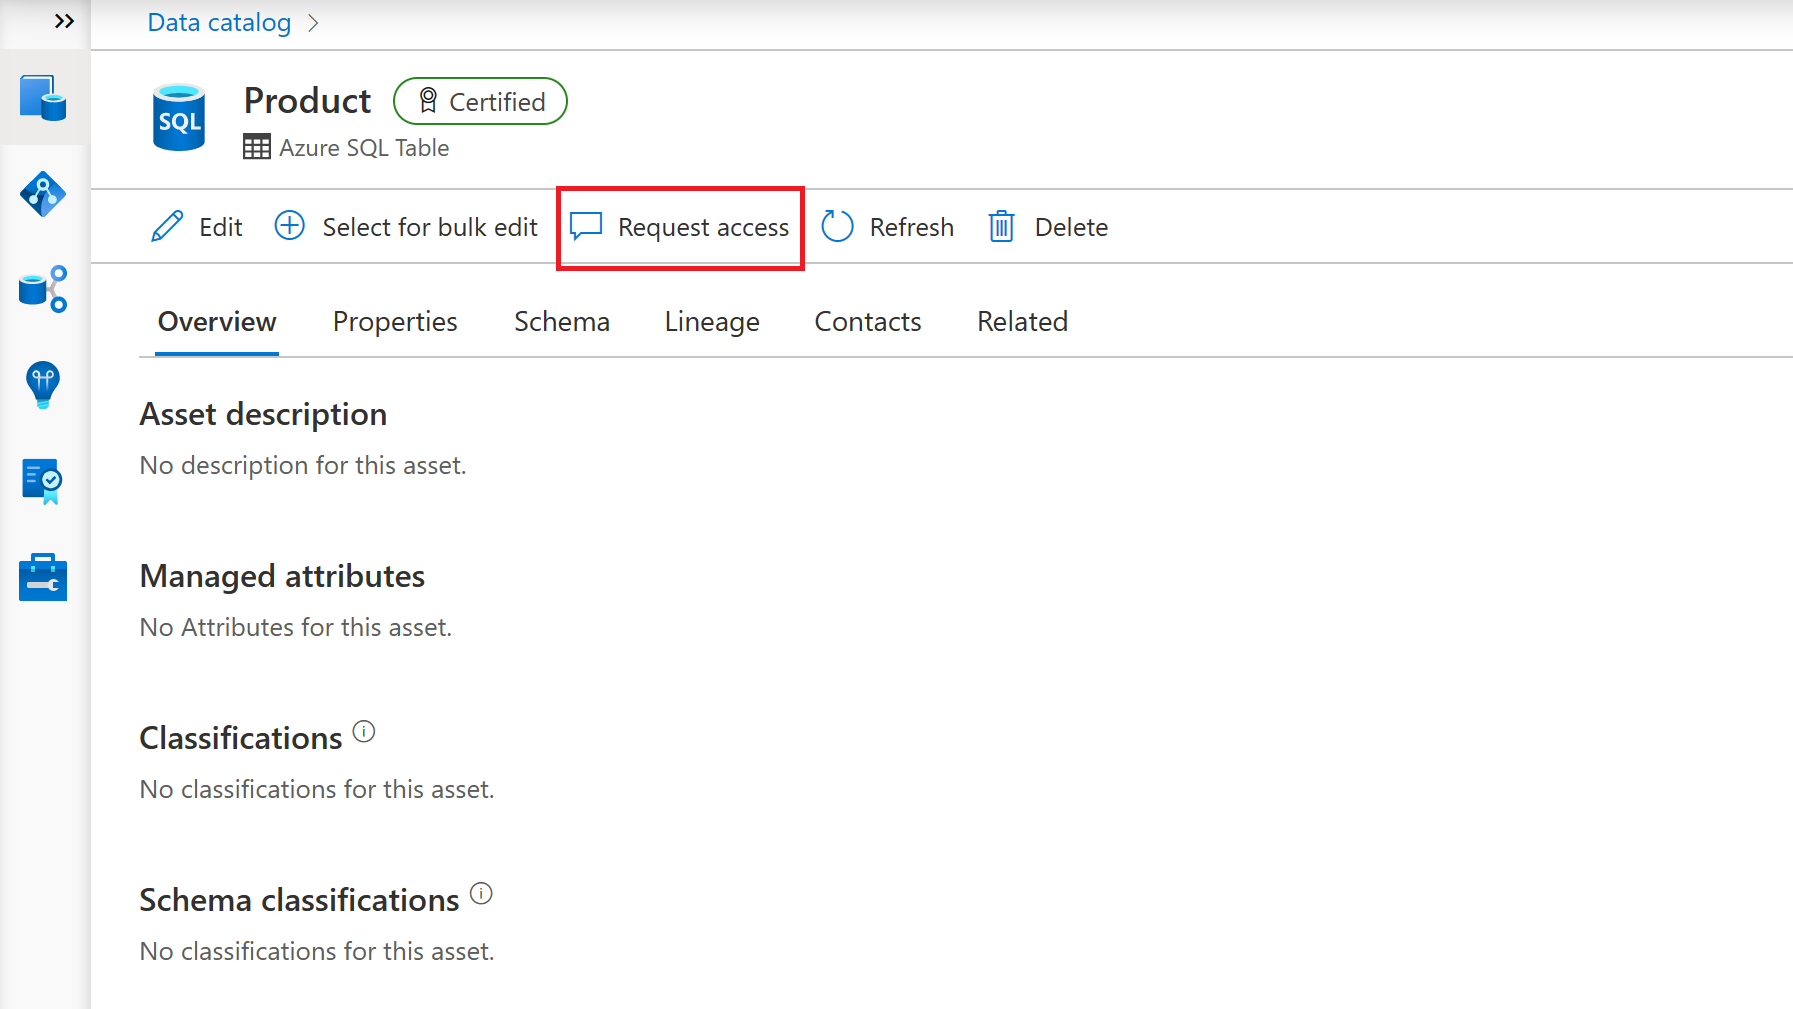Open the Data catalog breadcrumb link

coord(219,21)
